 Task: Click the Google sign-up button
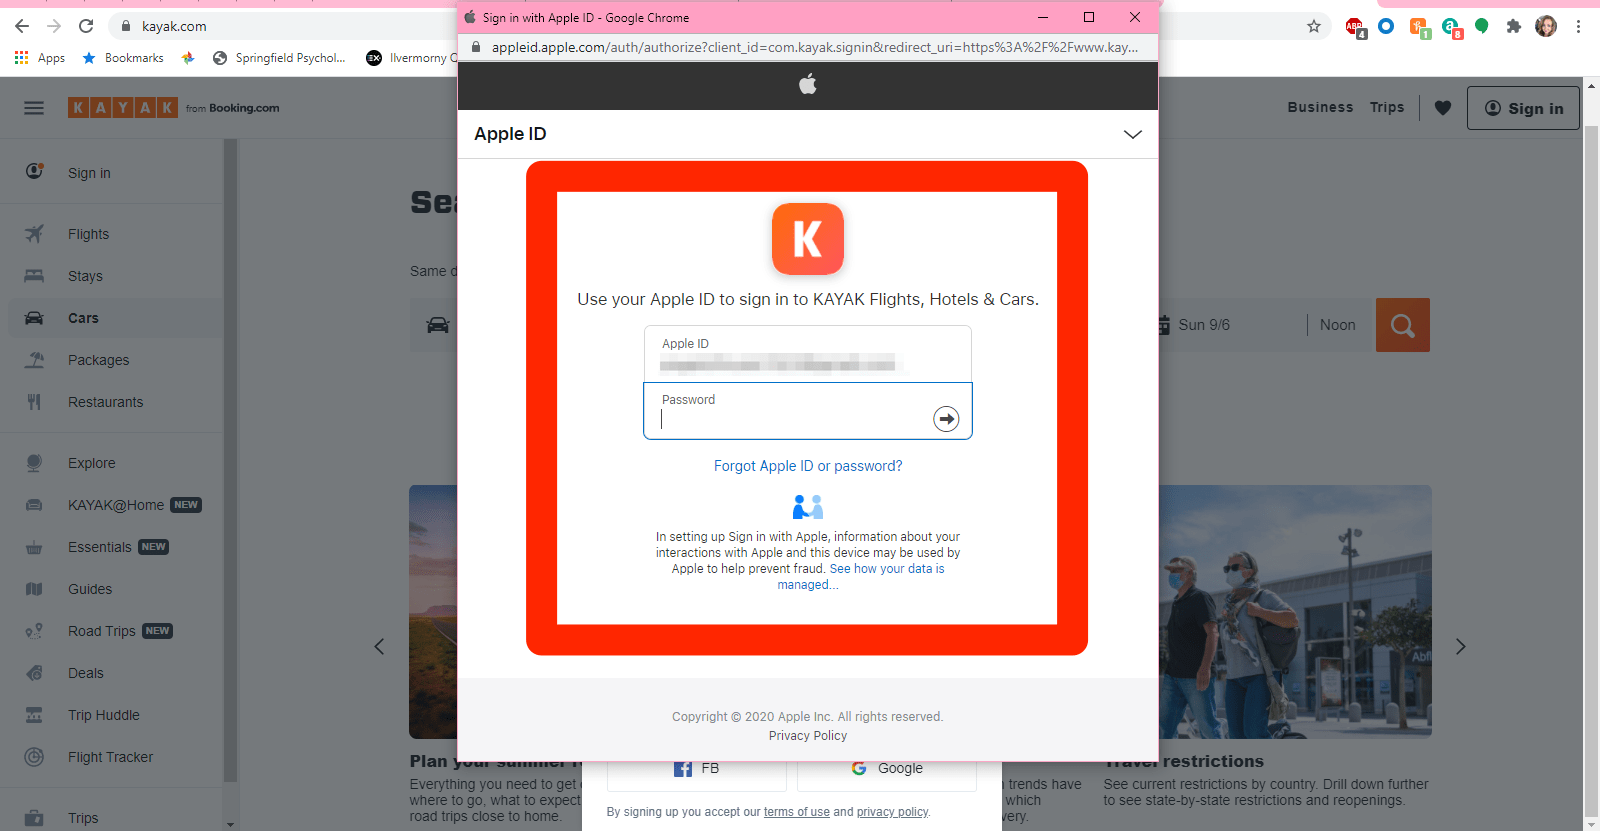pyautogui.click(x=887, y=769)
